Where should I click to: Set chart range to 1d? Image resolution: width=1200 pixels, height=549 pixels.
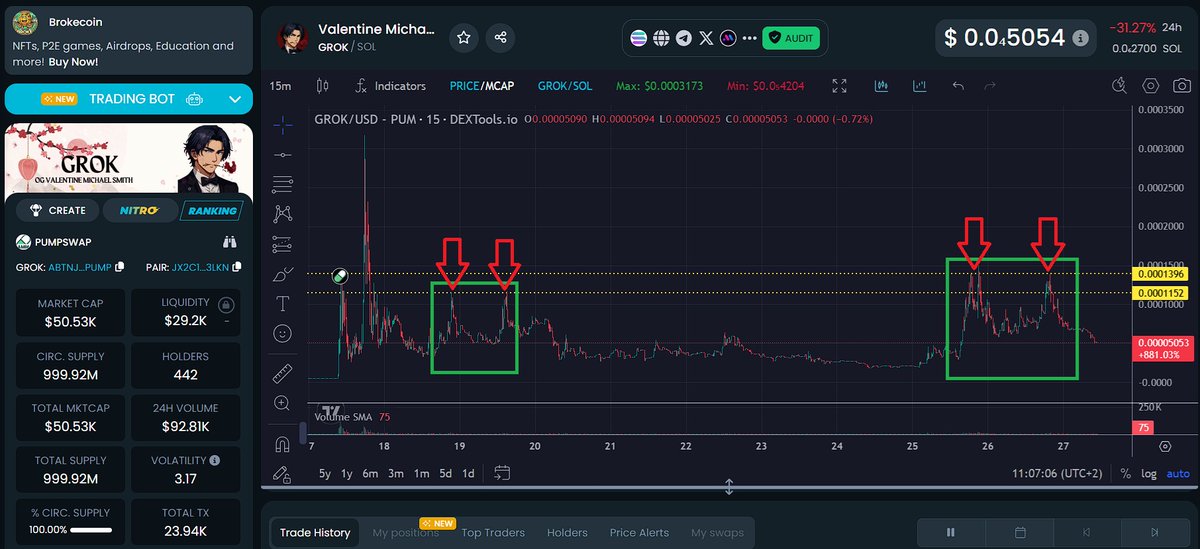click(x=468, y=474)
